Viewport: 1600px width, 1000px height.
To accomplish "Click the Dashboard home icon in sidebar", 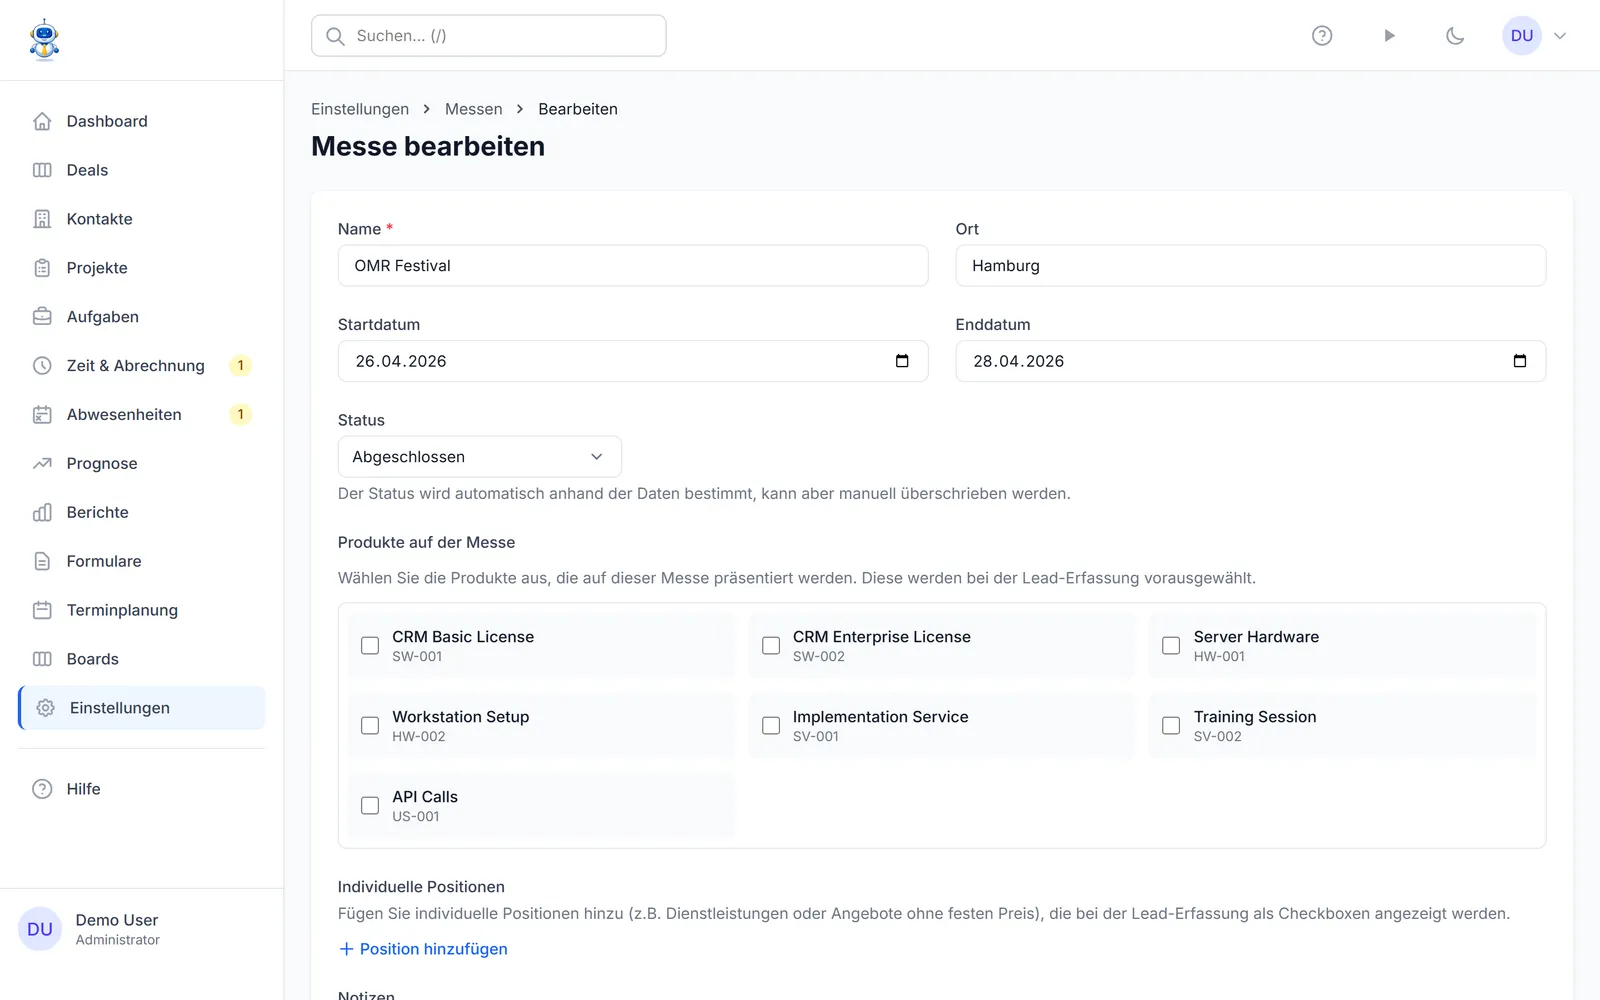I will (x=42, y=121).
